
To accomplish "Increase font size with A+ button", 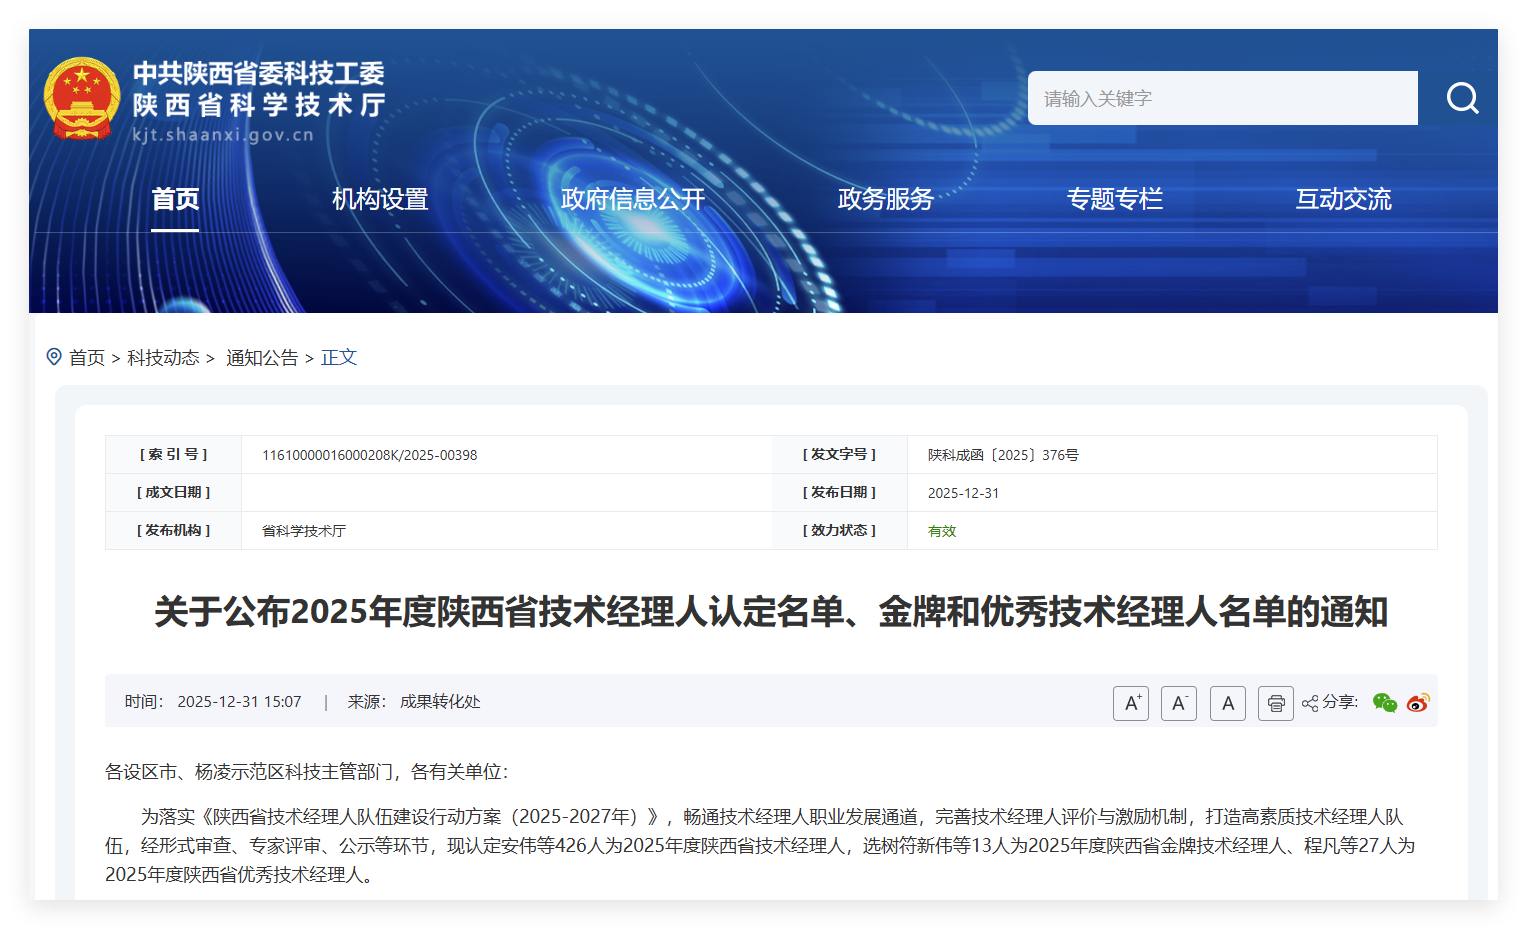I will tap(1131, 703).
